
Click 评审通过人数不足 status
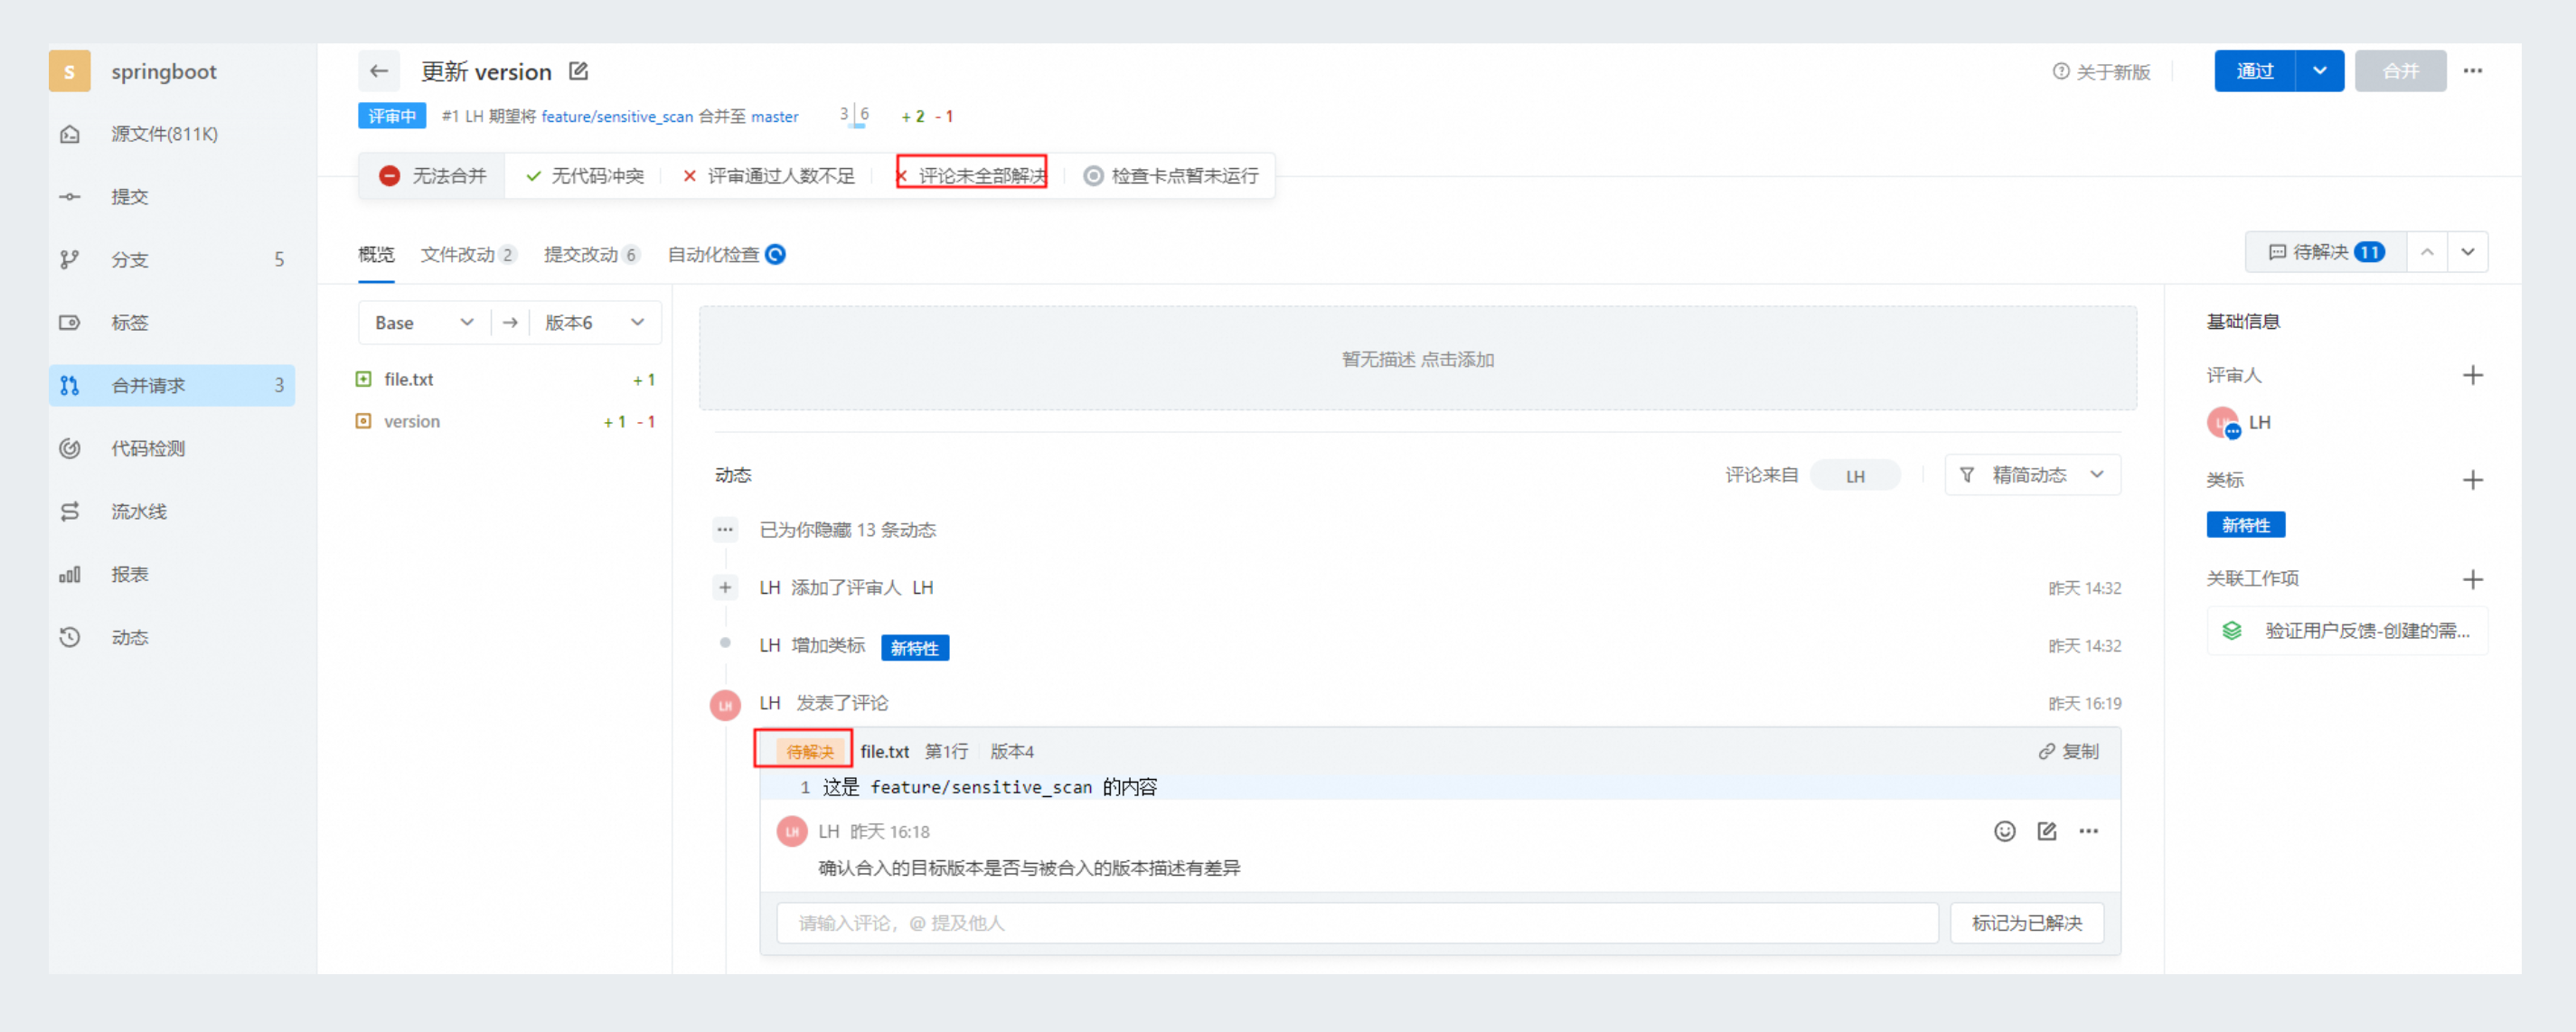768,176
